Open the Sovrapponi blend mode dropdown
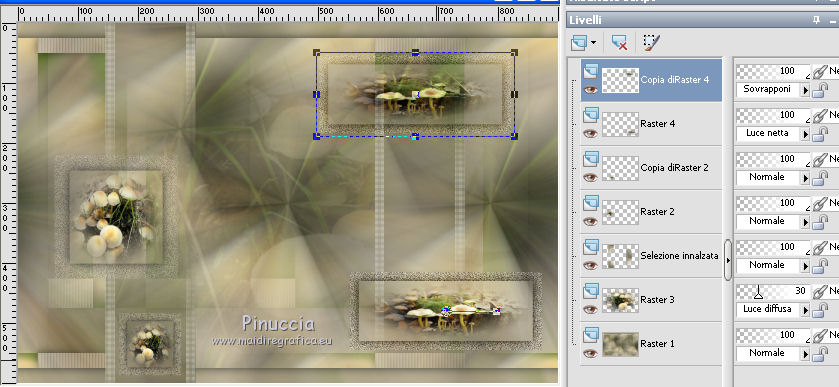The width and height of the screenshot is (839, 387). pos(805,90)
